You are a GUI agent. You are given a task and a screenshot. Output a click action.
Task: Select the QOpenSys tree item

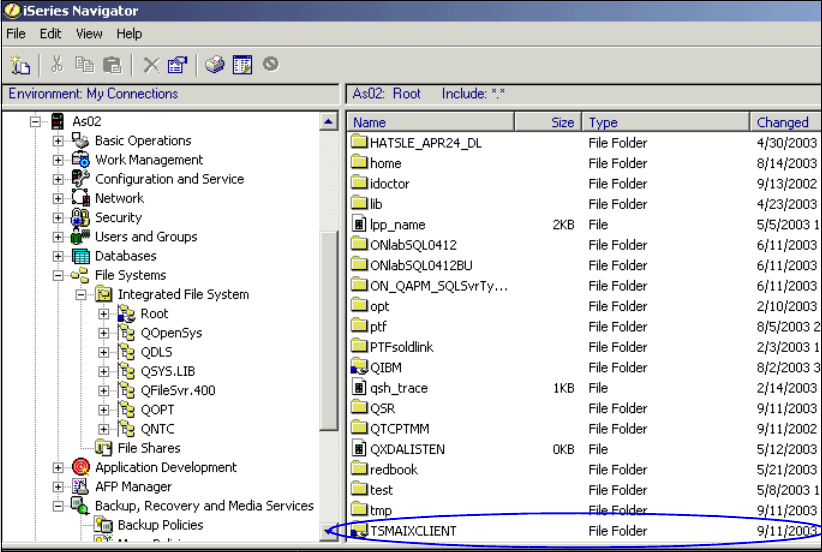click(x=171, y=333)
